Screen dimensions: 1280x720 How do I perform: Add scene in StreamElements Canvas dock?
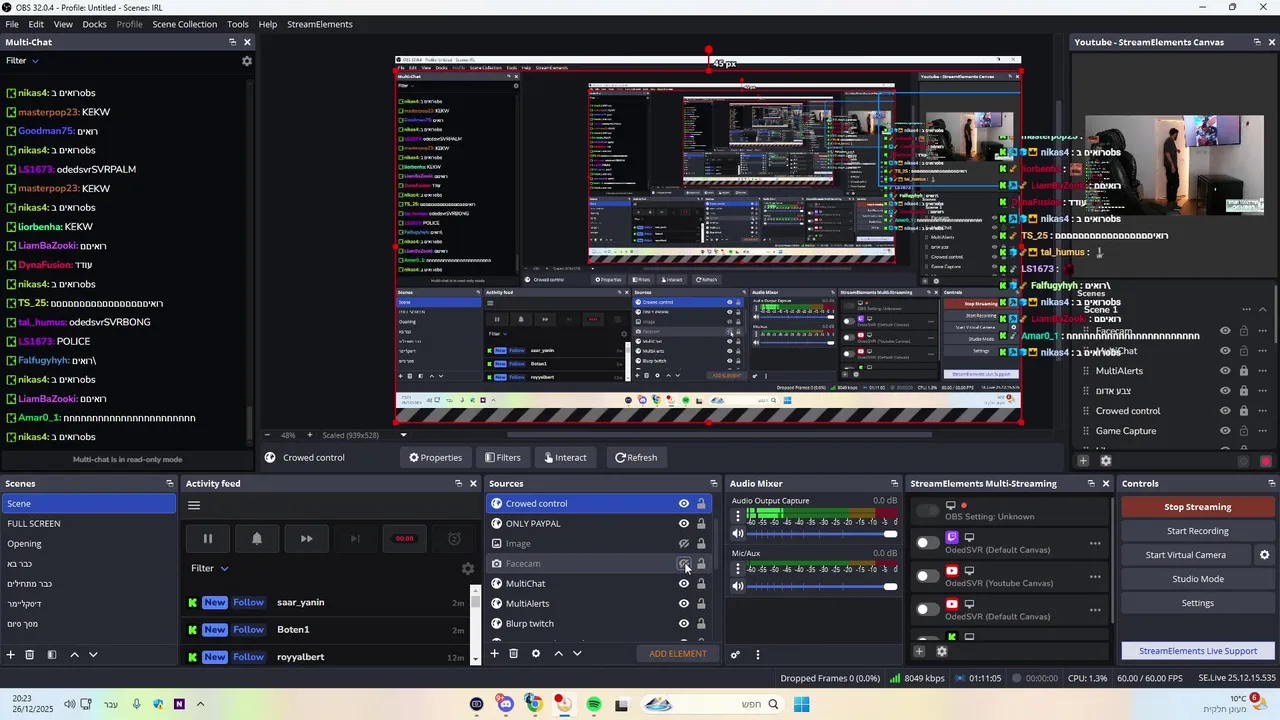[x=1083, y=461]
